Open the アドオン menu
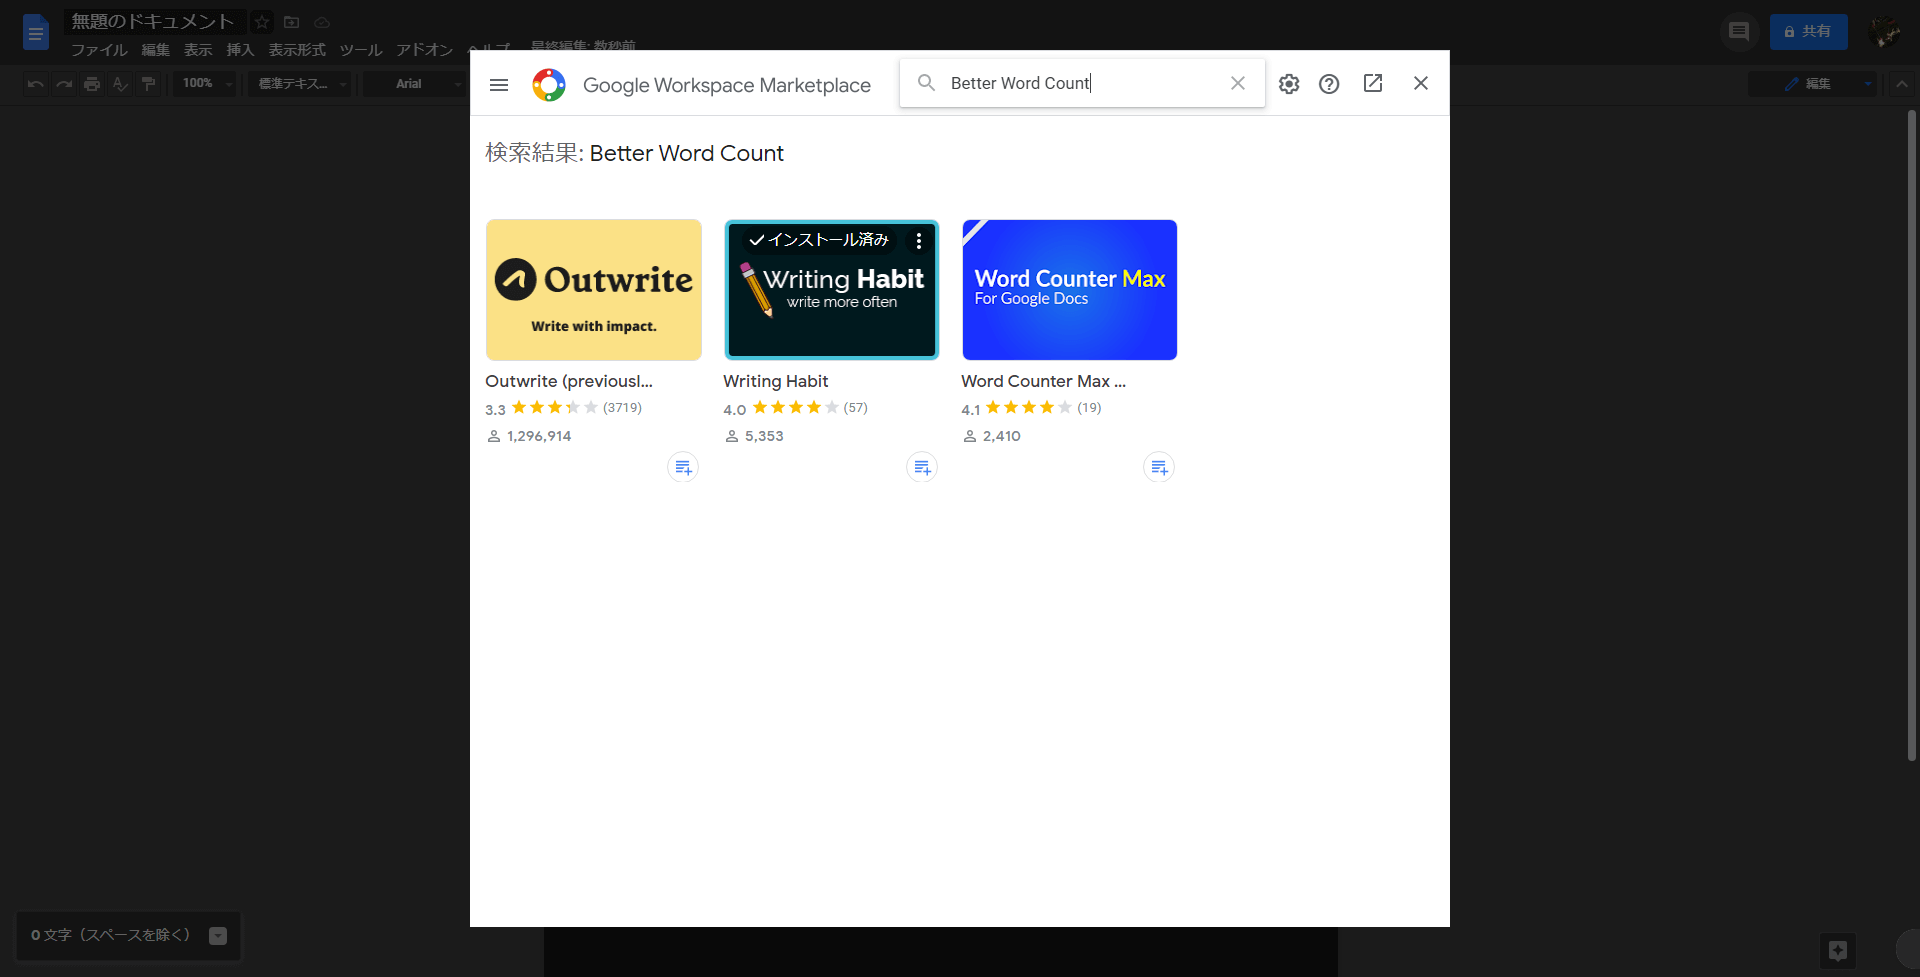Image resolution: width=1920 pixels, height=977 pixels. point(424,50)
